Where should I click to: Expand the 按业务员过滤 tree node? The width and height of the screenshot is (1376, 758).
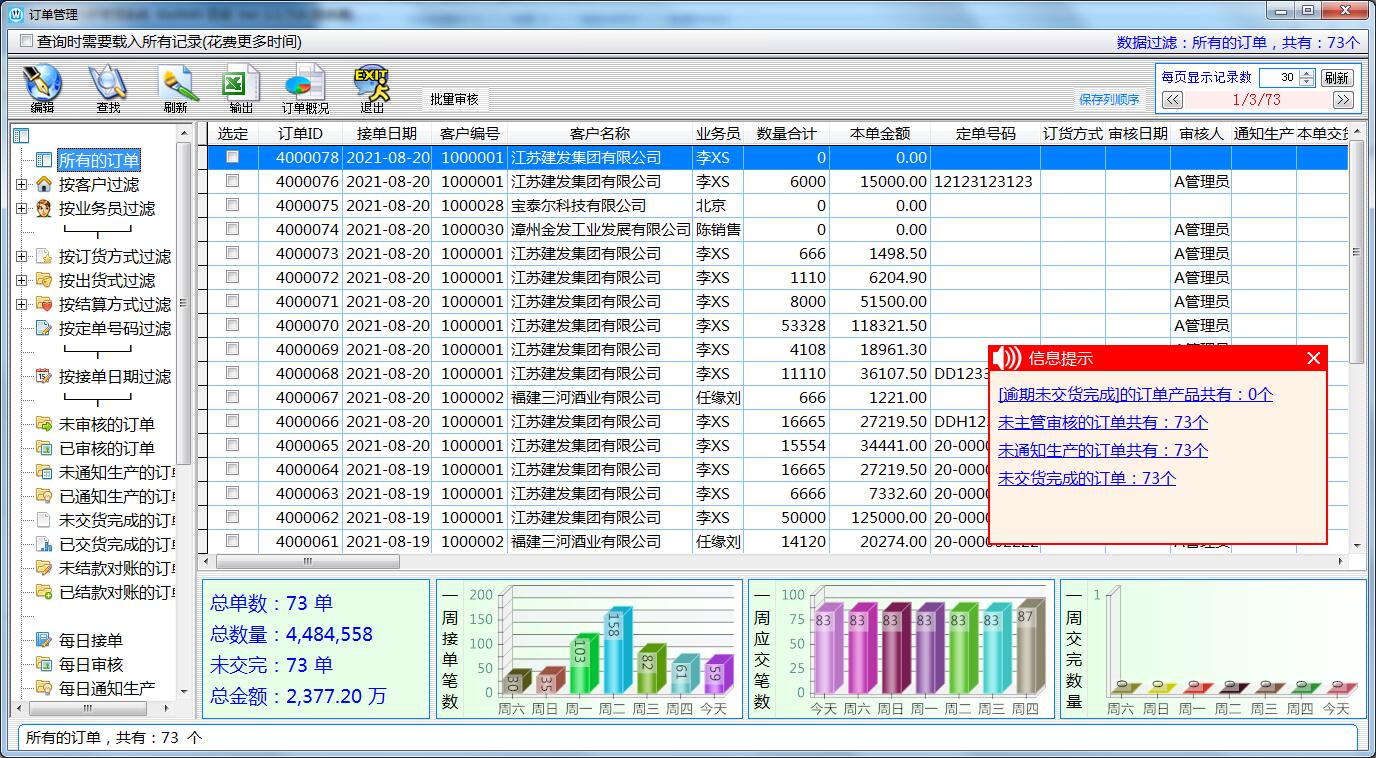22,208
